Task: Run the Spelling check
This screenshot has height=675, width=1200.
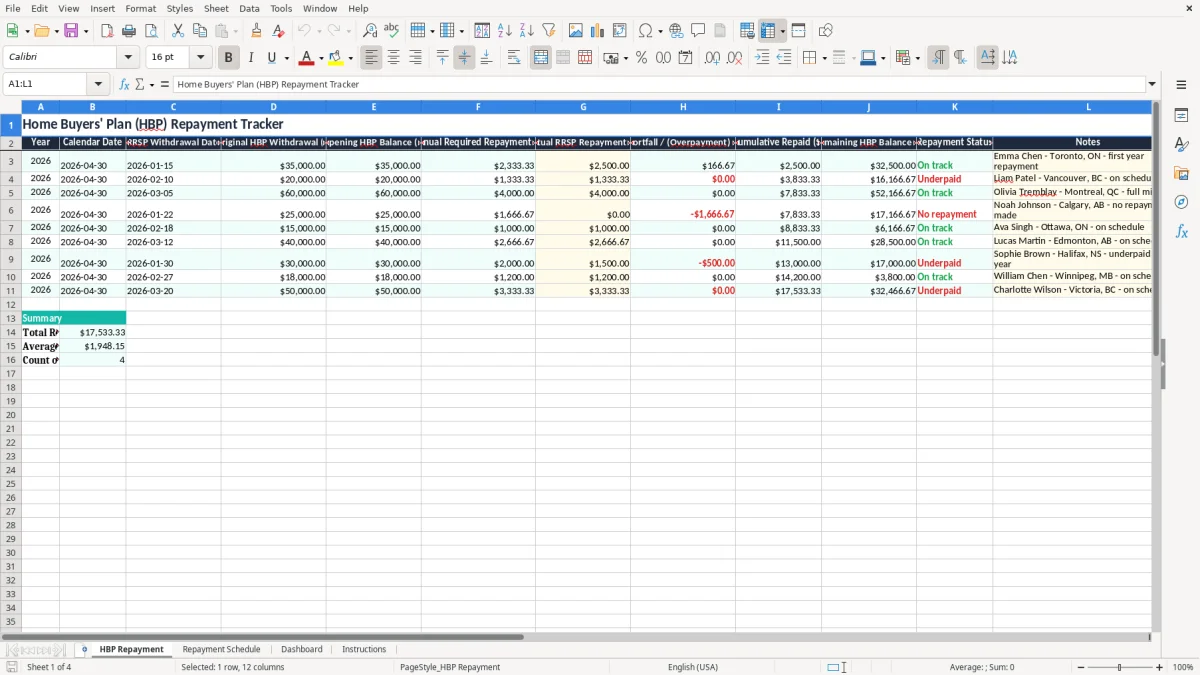Action: tap(392, 31)
